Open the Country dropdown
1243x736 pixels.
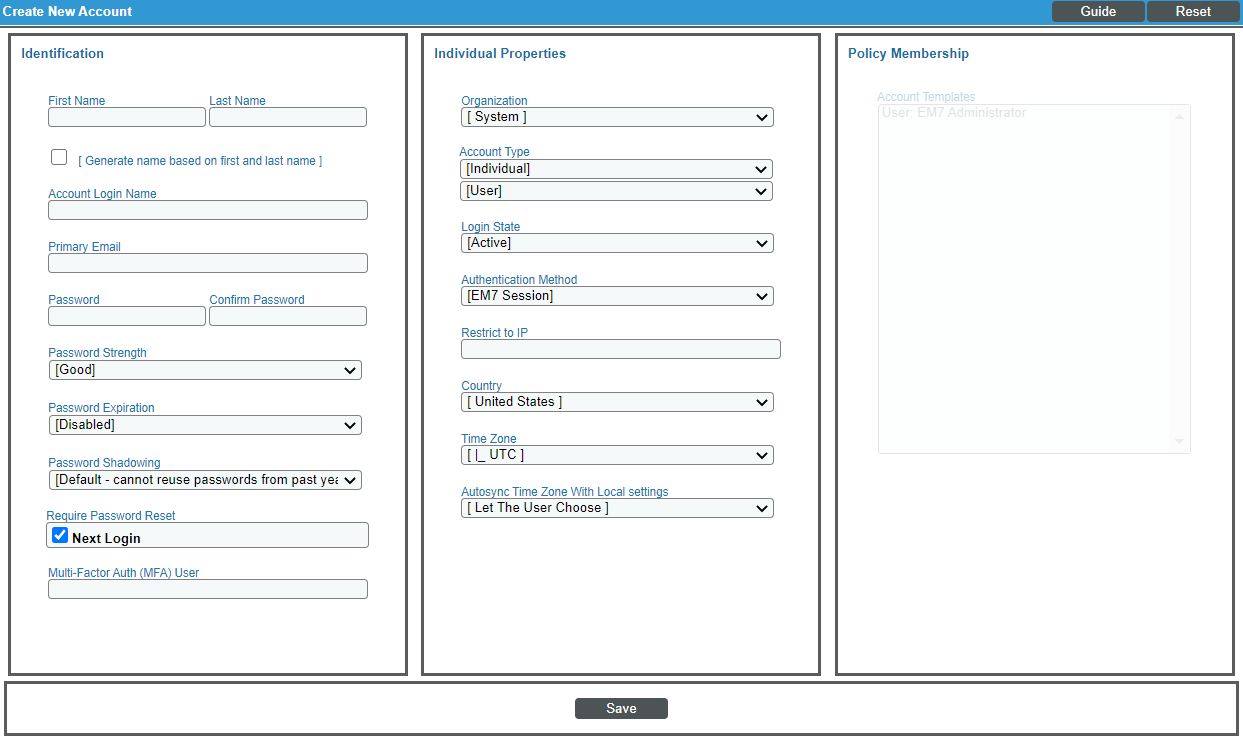click(x=616, y=401)
